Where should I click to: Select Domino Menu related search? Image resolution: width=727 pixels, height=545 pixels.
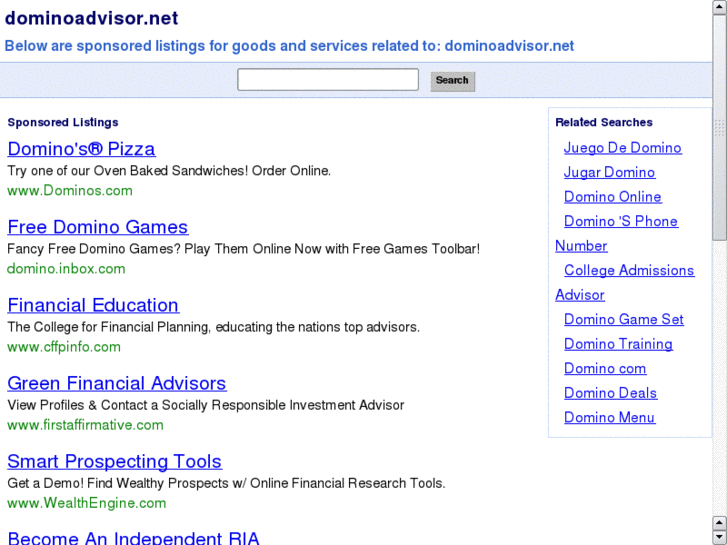[x=609, y=417]
